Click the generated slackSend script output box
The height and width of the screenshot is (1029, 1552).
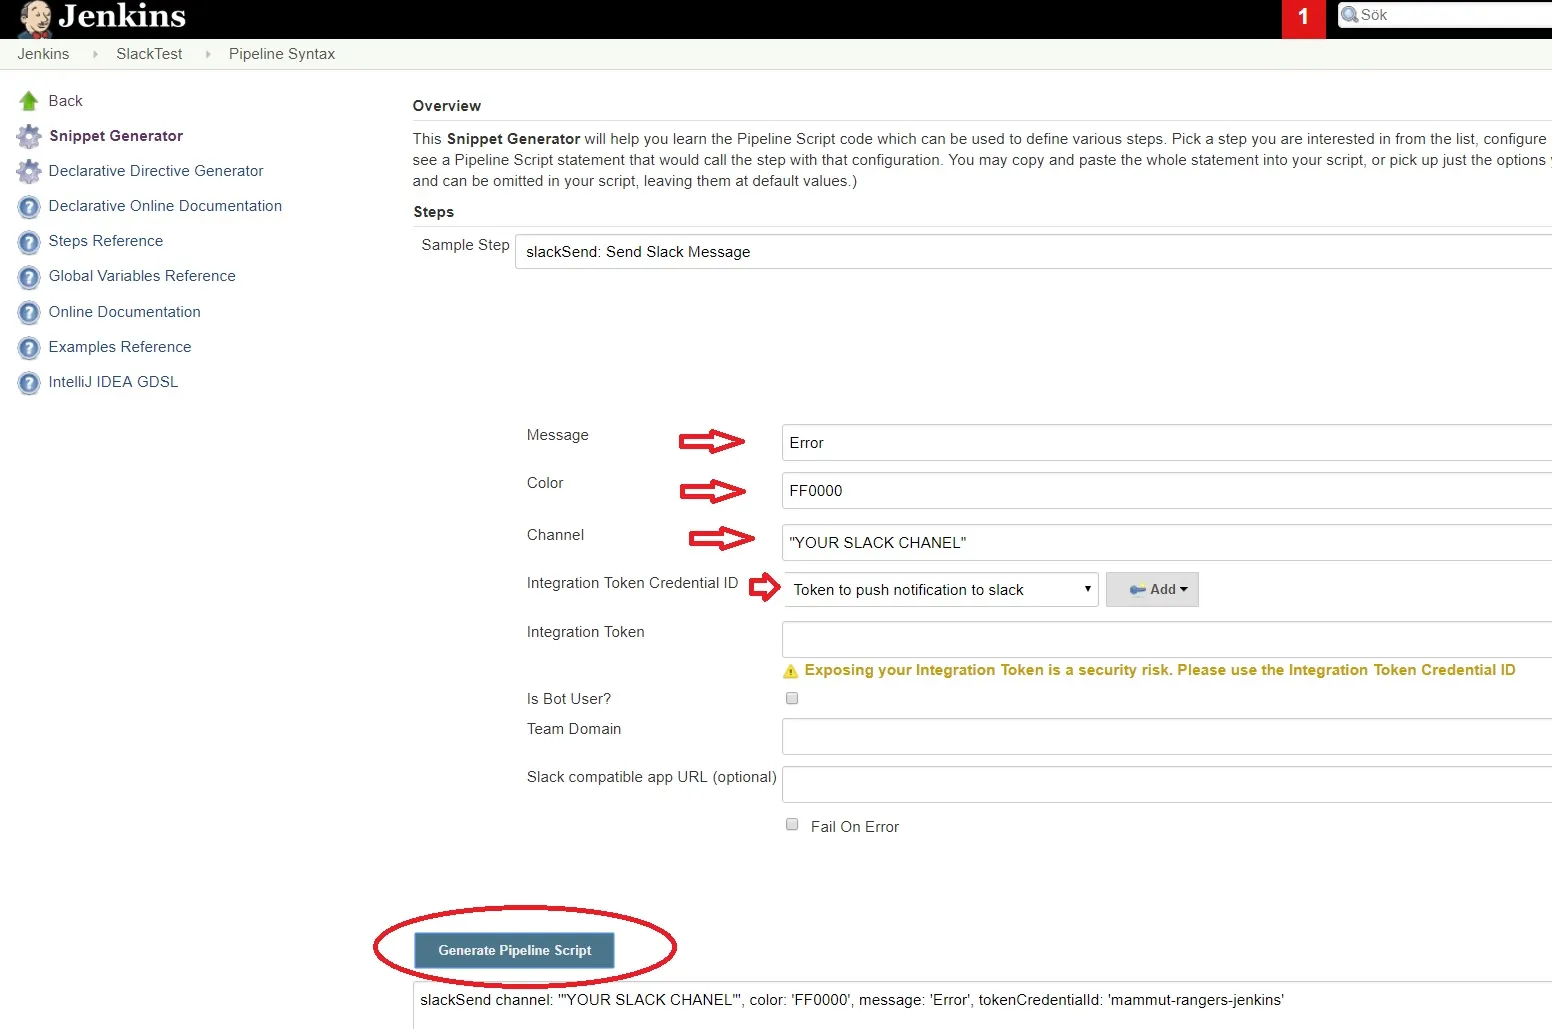click(x=982, y=1006)
